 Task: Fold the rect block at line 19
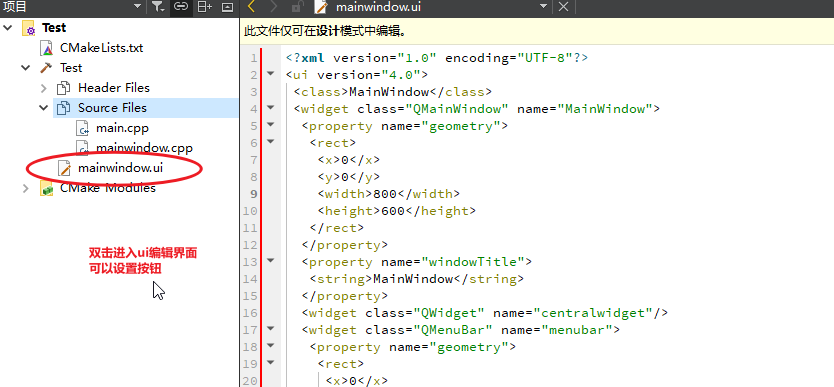click(270, 363)
